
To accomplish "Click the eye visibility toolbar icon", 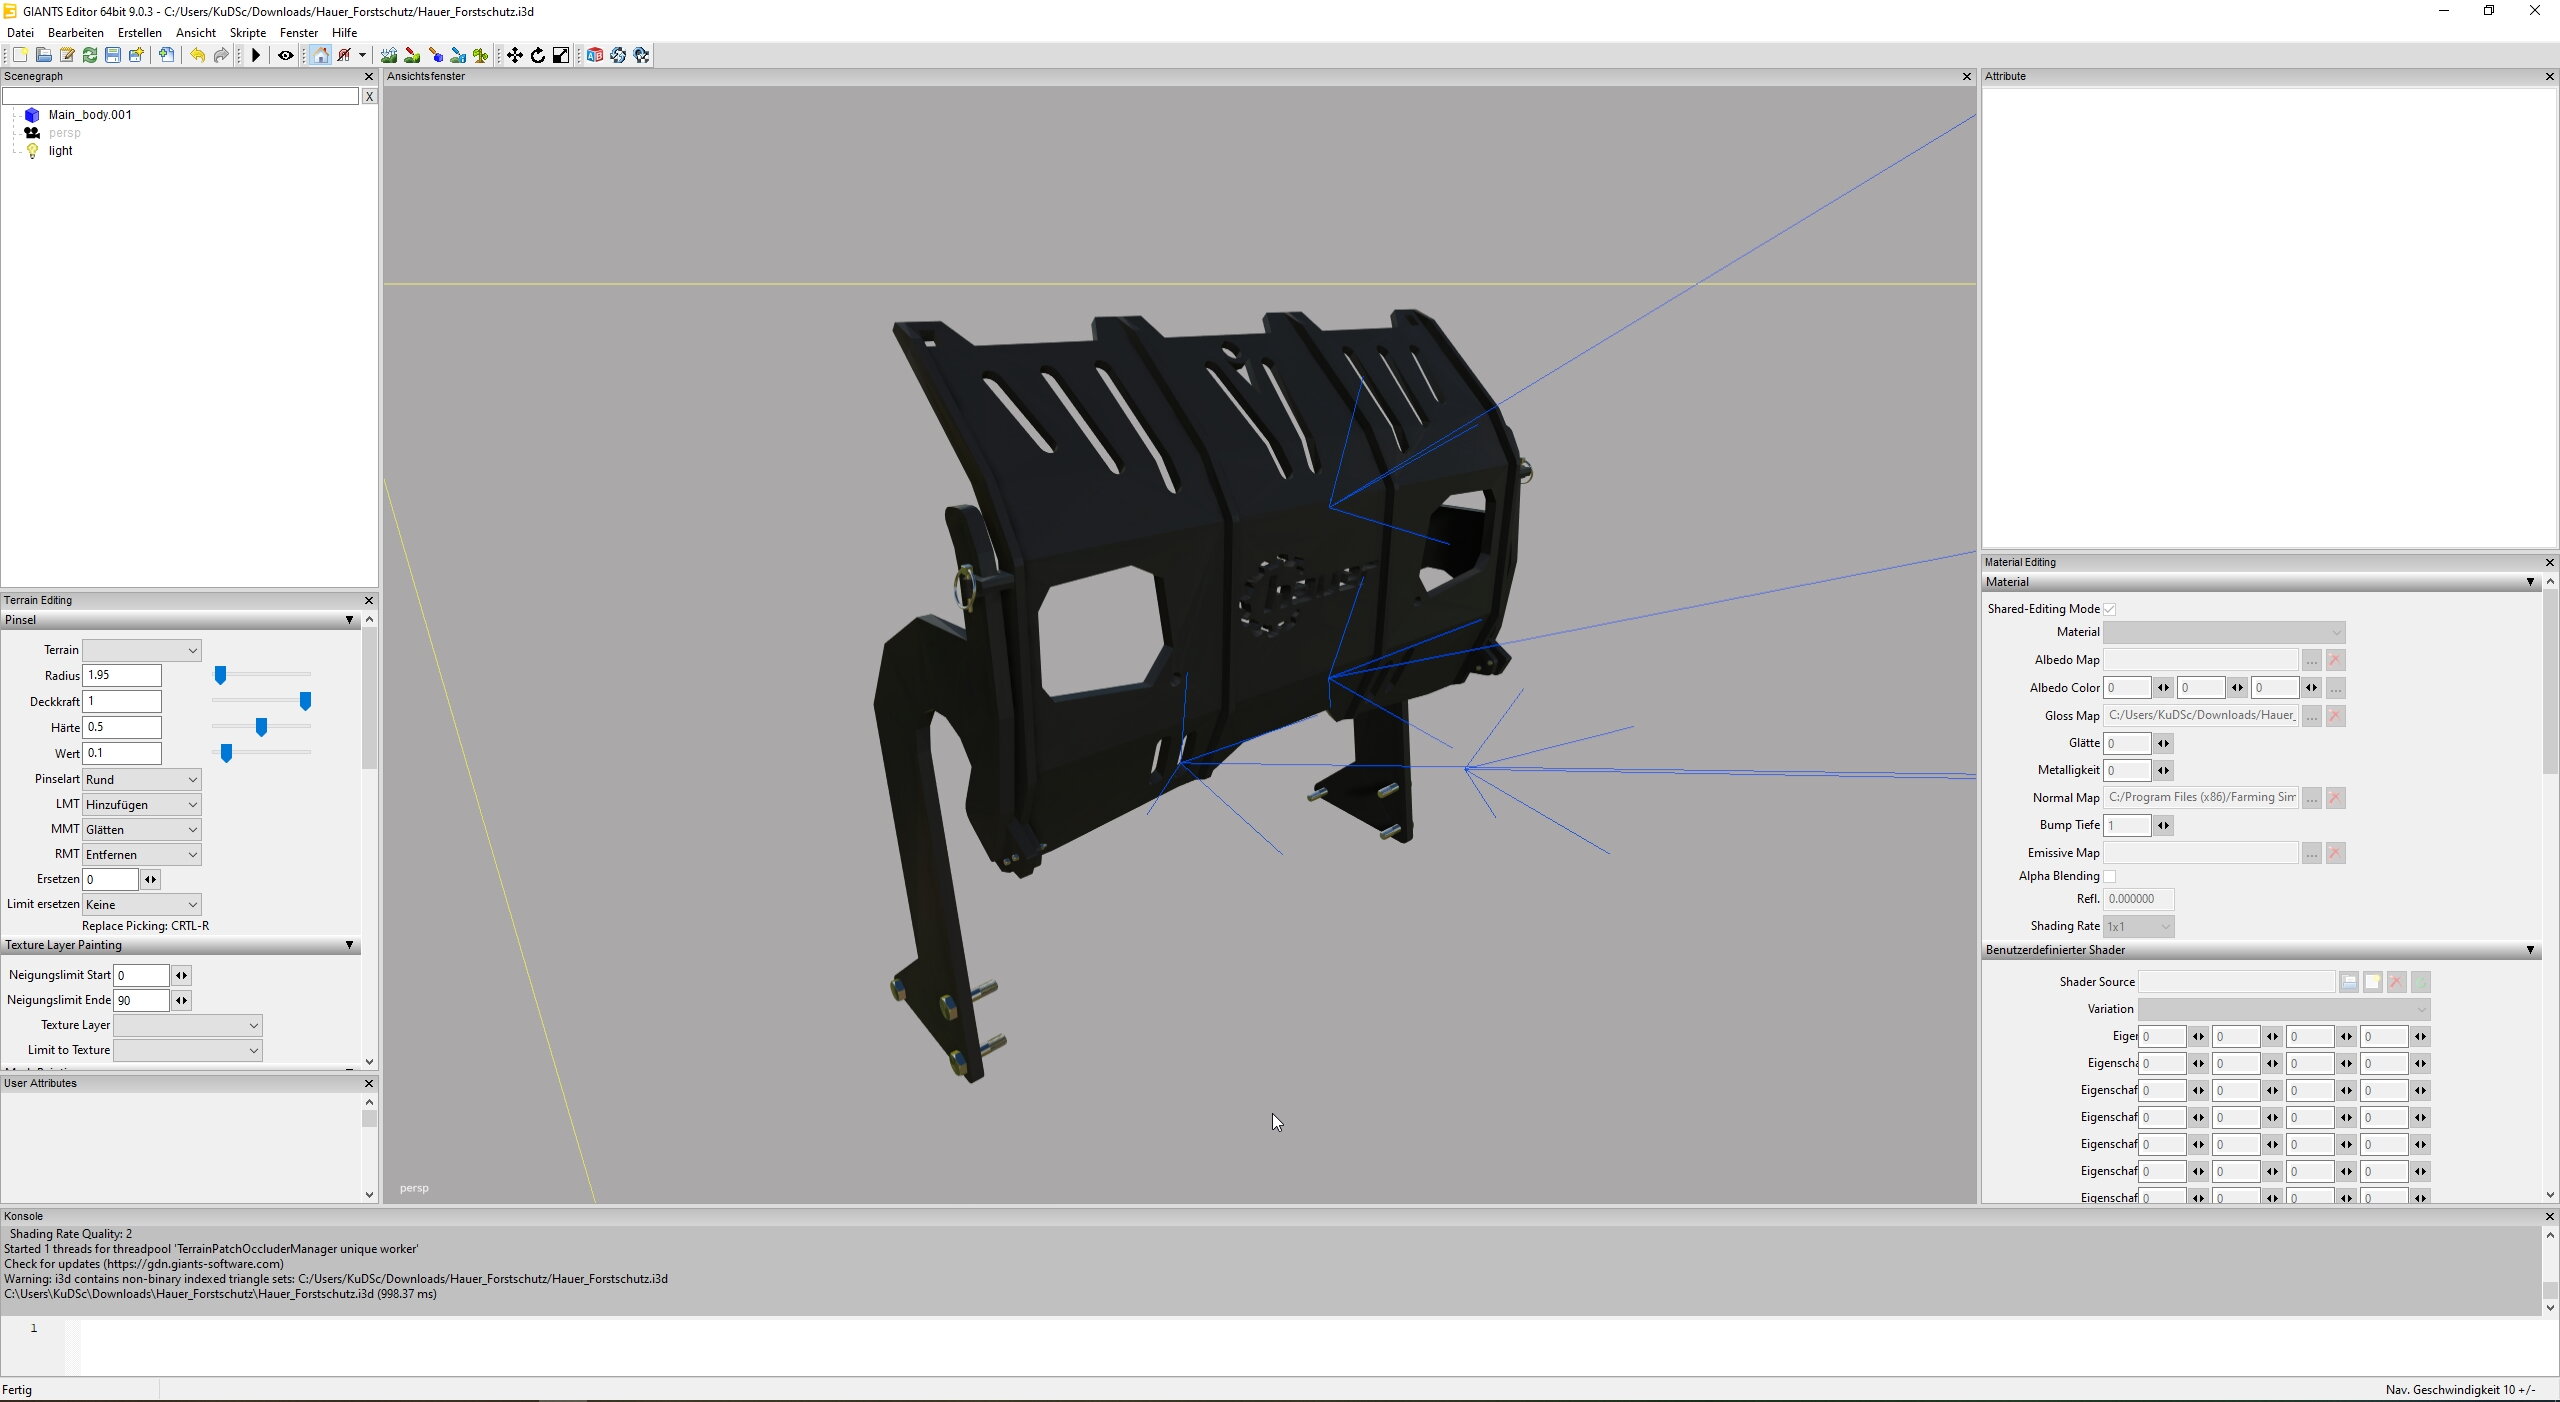I will pos(285,55).
